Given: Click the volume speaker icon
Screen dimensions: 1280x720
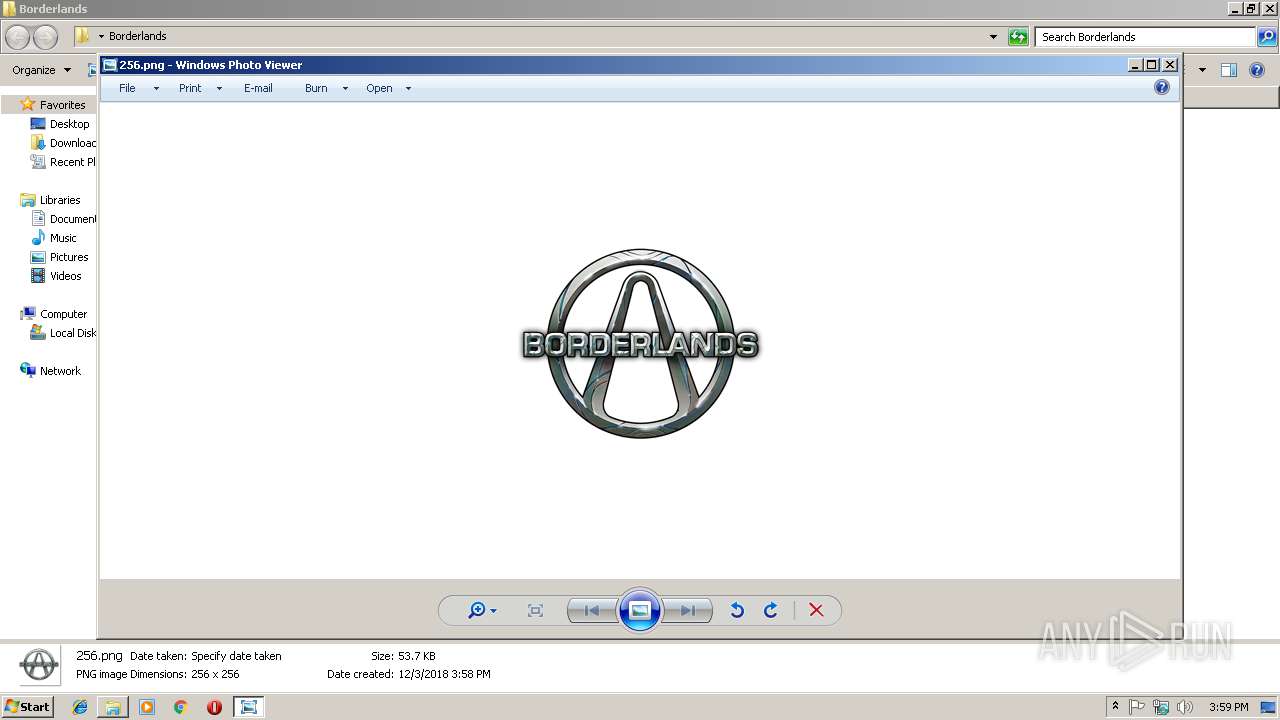Looking at the screenshot, I should pyautogui.click(x=1185, y=707).
